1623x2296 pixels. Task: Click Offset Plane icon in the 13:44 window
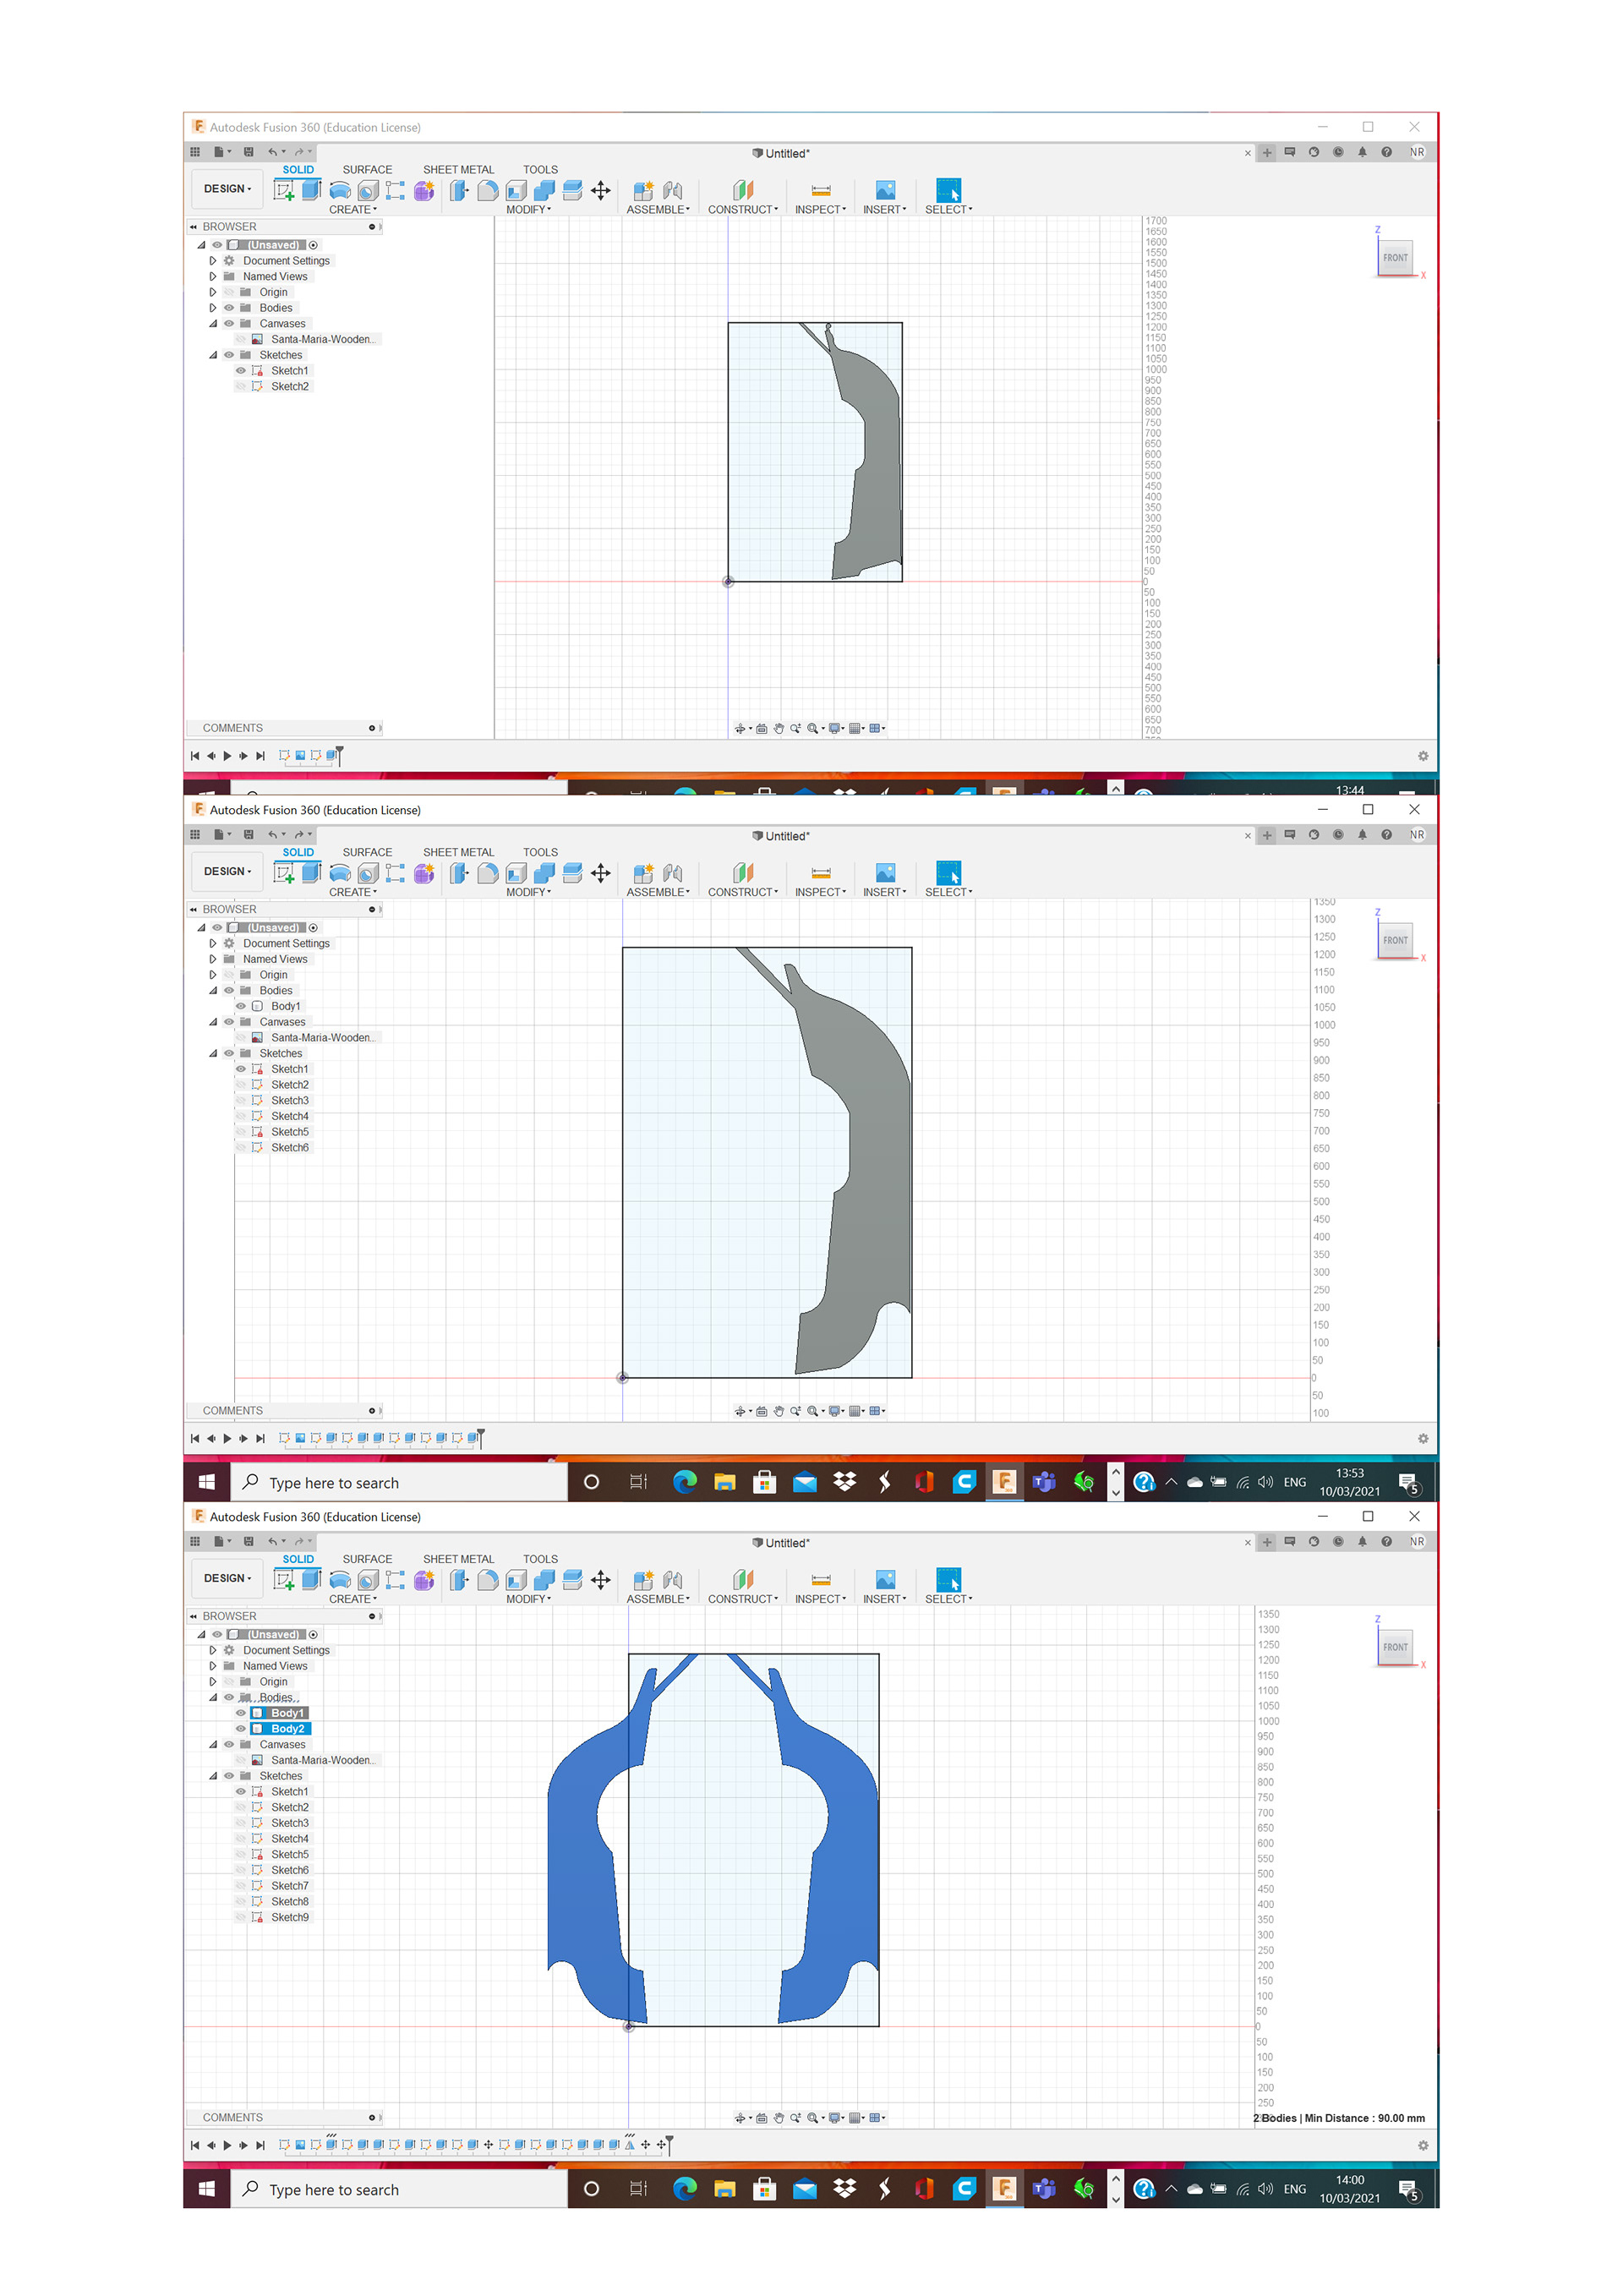click(742, 190)
